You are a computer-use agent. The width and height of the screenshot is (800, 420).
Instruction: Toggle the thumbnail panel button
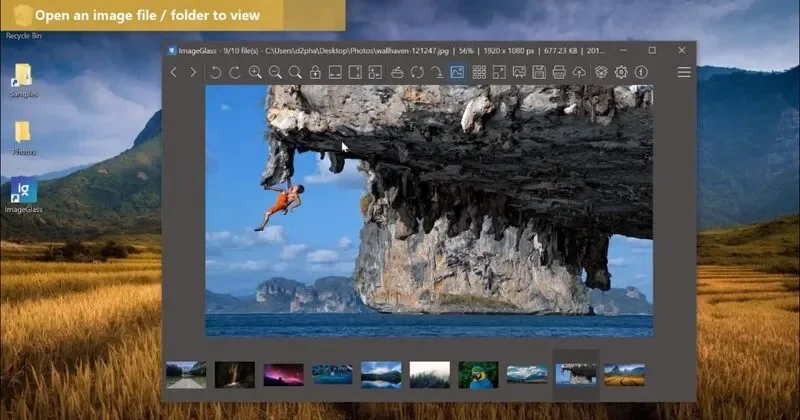tap(457, 72)
